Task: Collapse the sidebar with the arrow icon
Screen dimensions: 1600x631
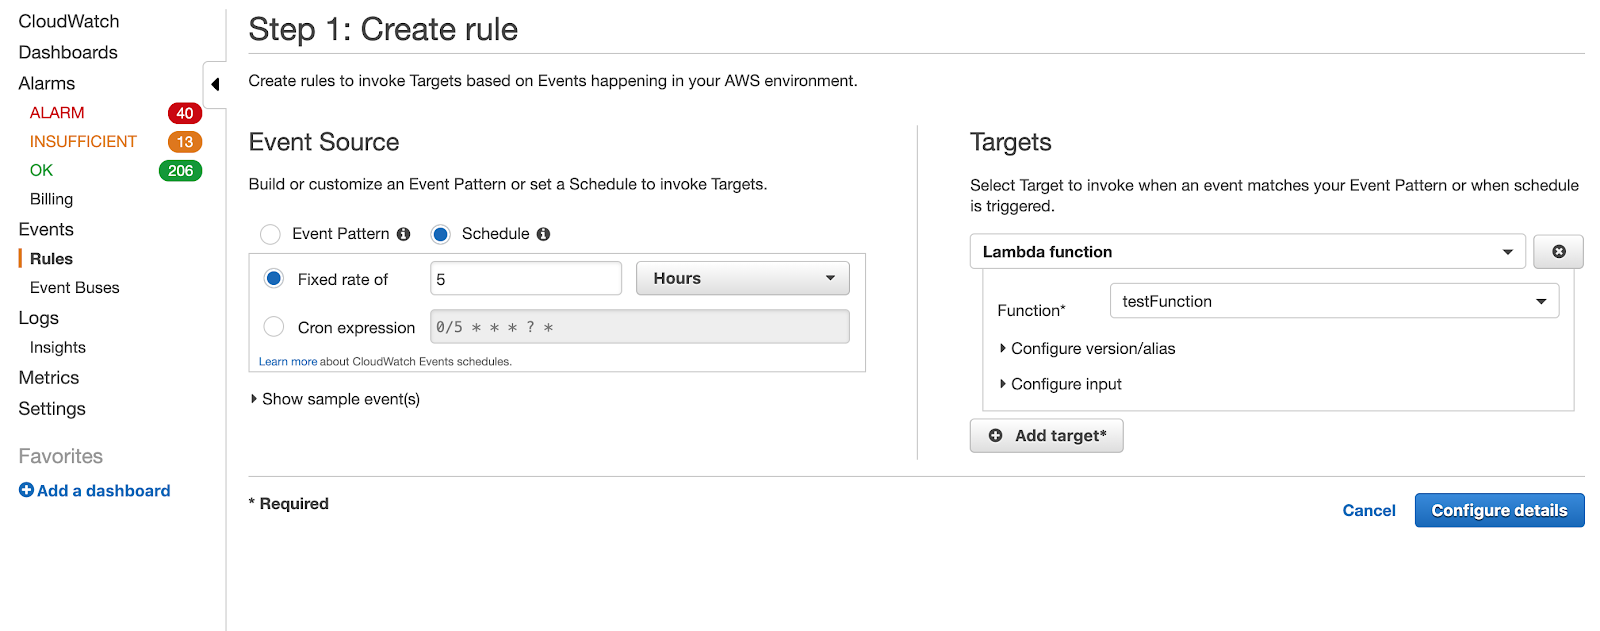Action: tap(215, 85)
